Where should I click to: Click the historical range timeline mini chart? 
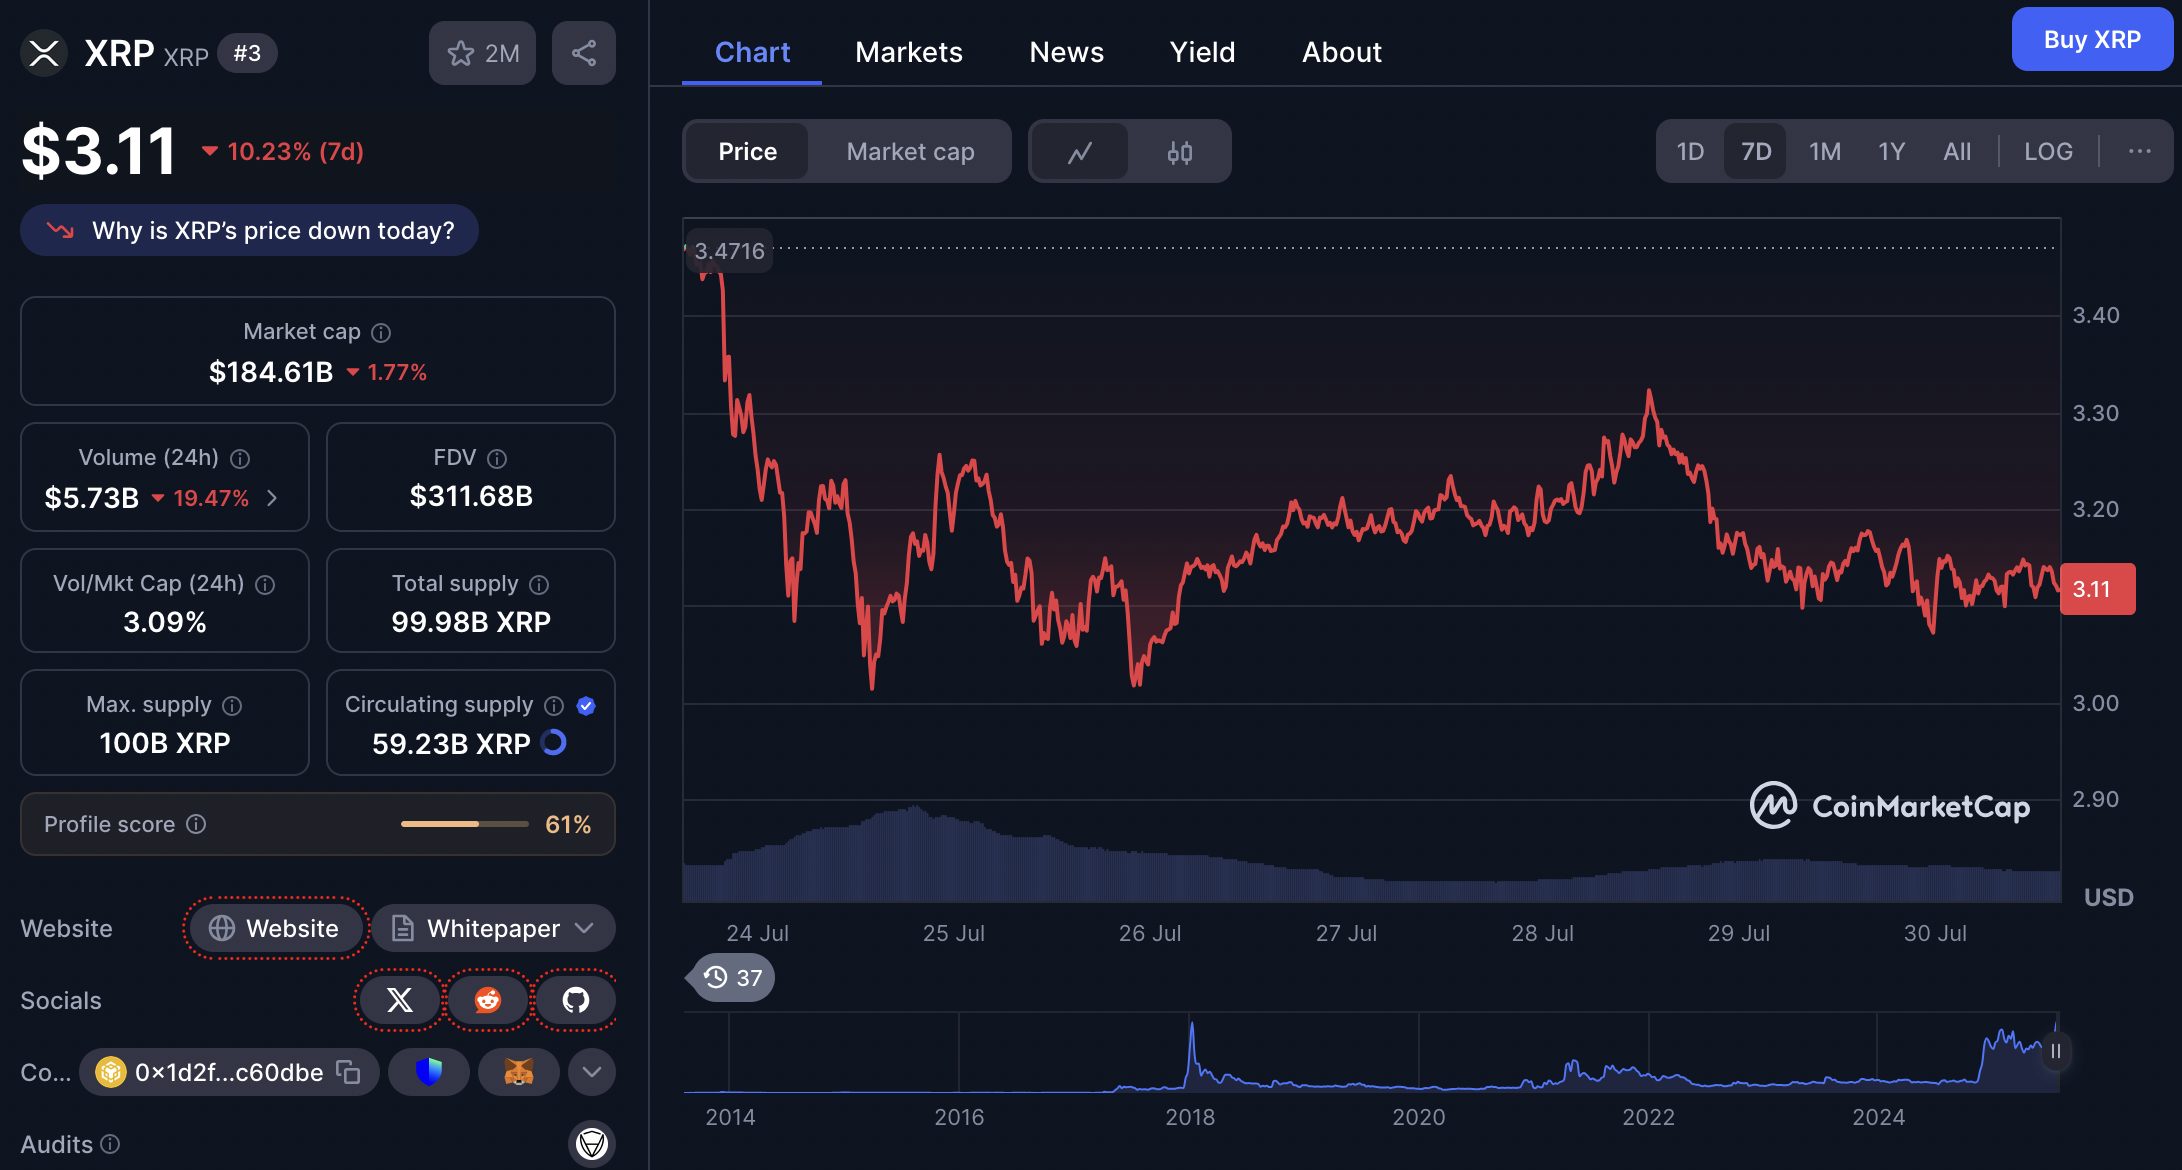[1371, 1052]
